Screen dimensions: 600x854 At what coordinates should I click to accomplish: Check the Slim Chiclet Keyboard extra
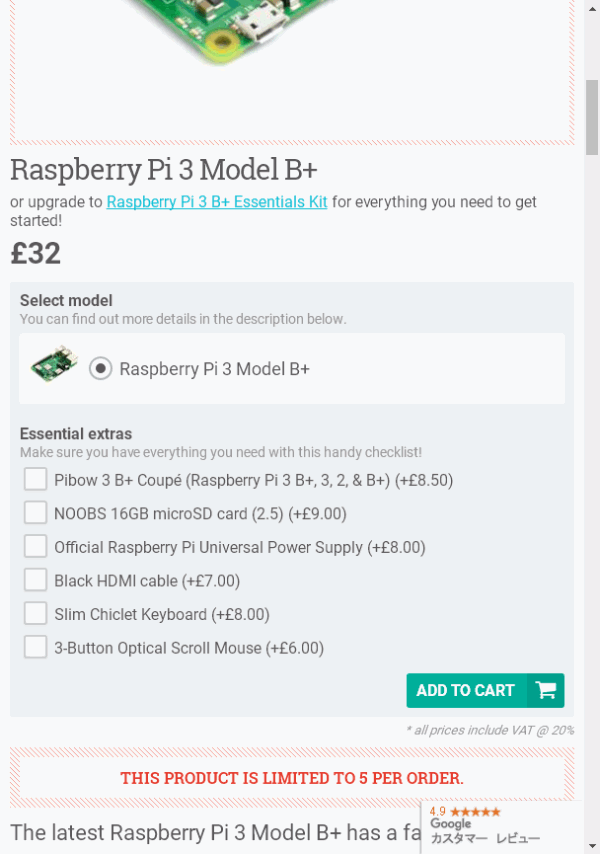(x=35, y=614)
